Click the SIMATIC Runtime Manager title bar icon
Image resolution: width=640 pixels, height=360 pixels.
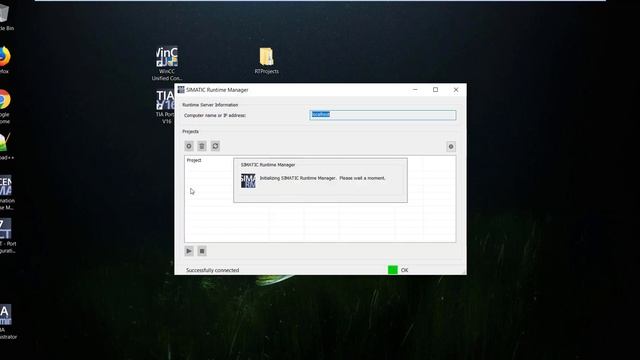(x=181, y=90)
